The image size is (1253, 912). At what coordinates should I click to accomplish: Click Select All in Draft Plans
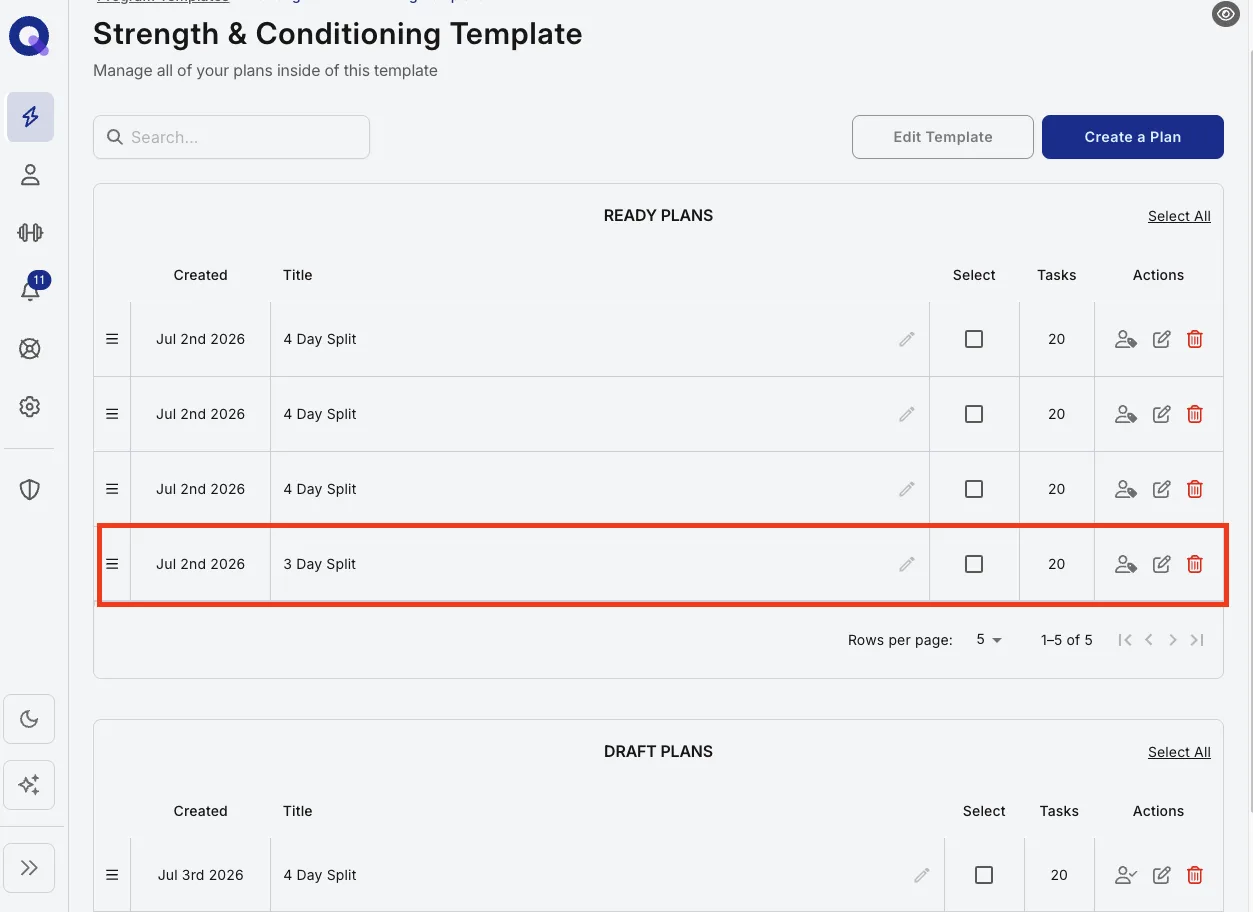point(1179,752)
